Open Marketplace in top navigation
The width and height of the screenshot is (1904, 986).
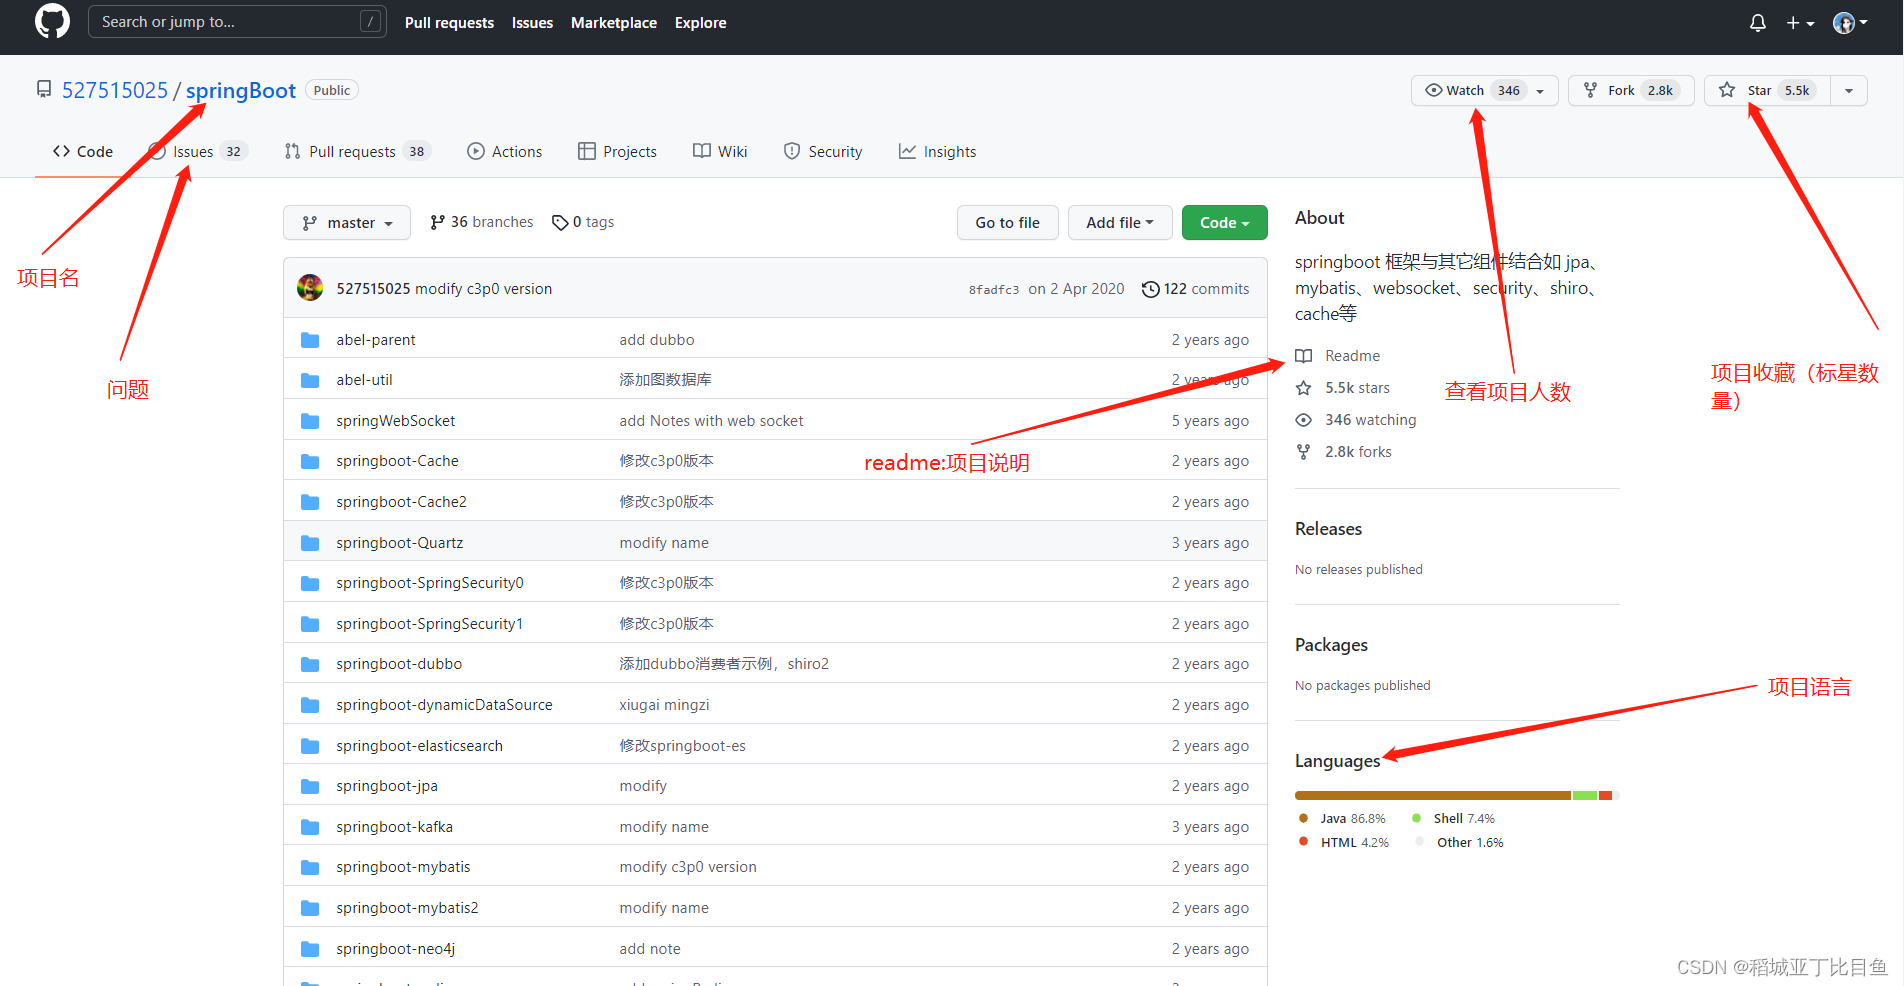[614, 23]
